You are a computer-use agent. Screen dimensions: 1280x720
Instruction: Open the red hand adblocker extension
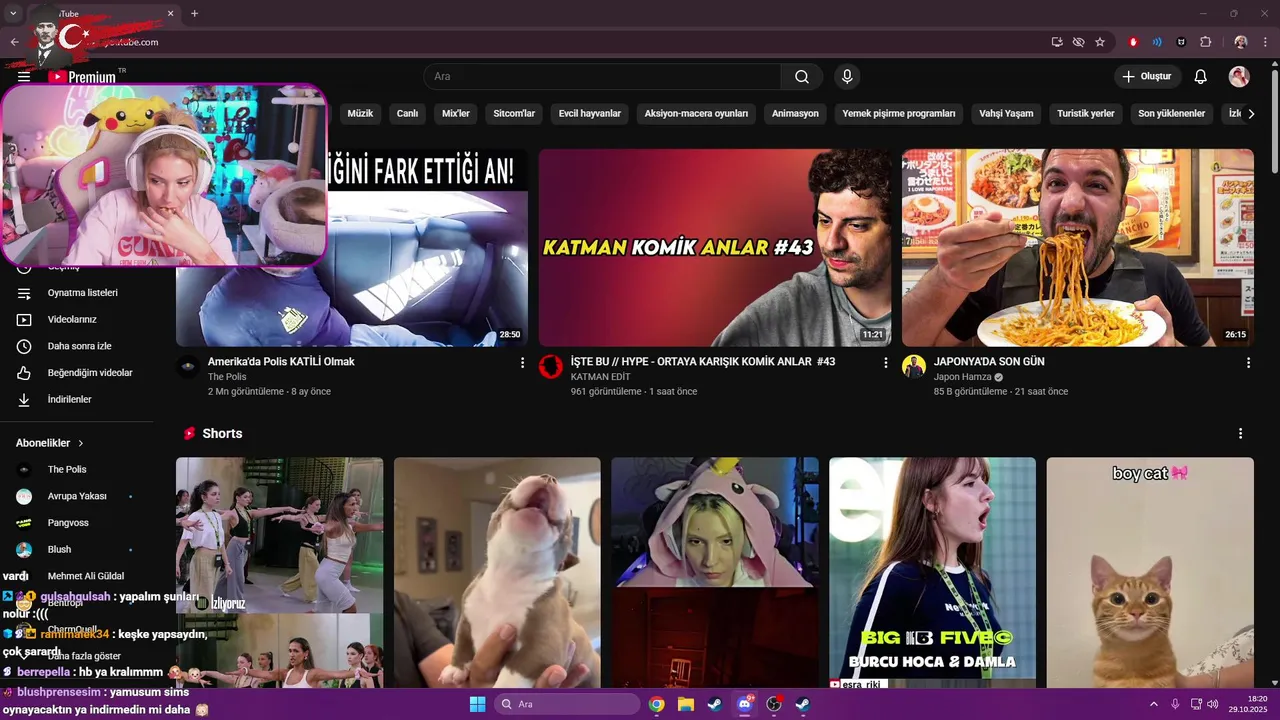tap(1133, 42)
